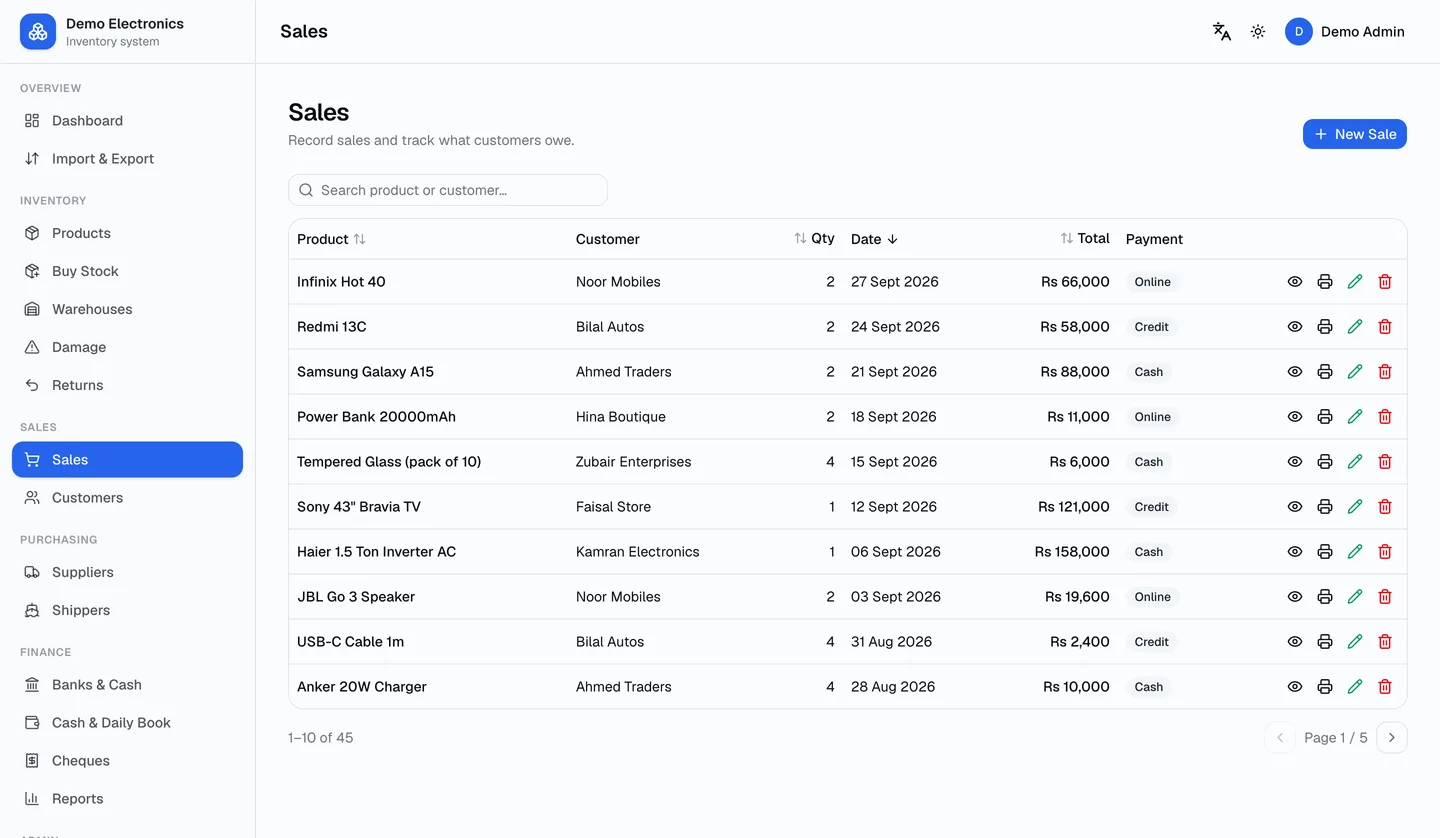The width and height of the screenshot is (1440, 838).
Task: Open the Suppliers page
Action: click(127, 572)
